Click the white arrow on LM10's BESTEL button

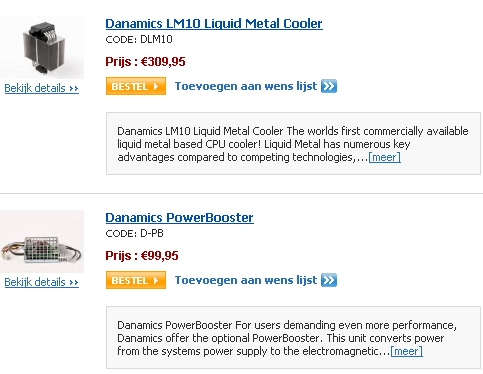[156, 87]
